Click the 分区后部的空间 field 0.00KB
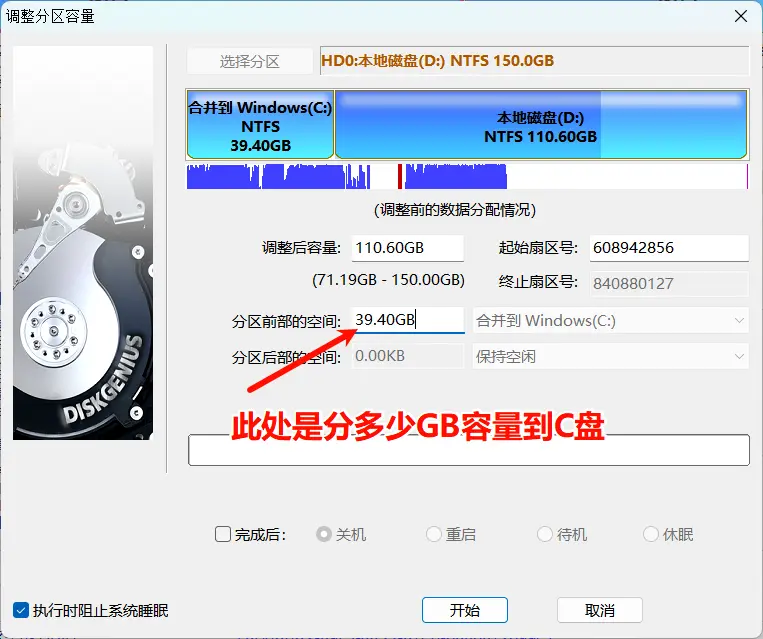Viewport: 763px width, 639px height. (407, 356)
